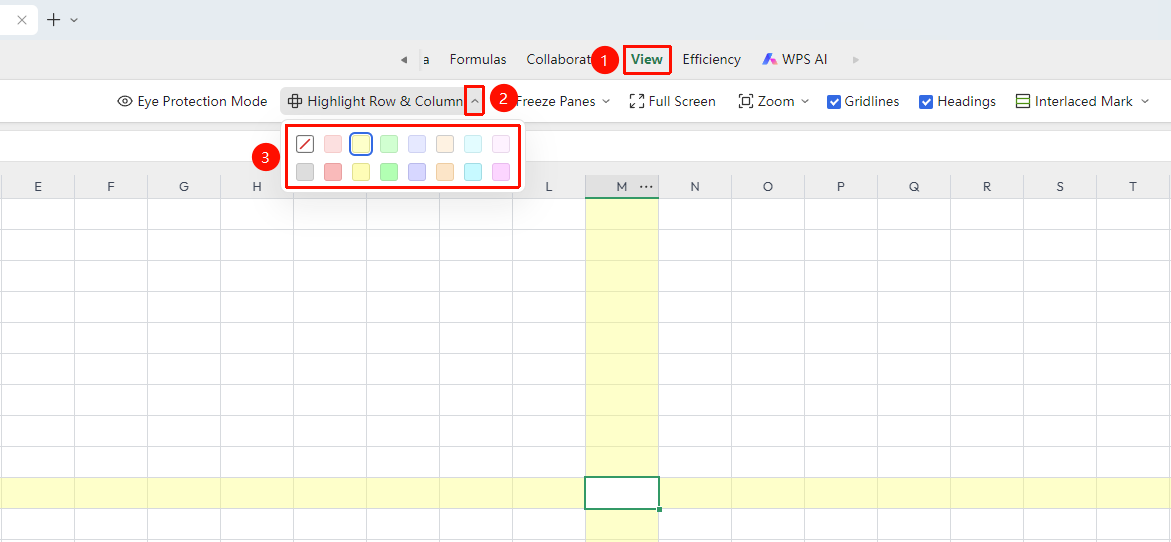The height and width of the screenshot is (542, 1171).
Task: Open the Efficiency tab
Action: pos(712,60)
